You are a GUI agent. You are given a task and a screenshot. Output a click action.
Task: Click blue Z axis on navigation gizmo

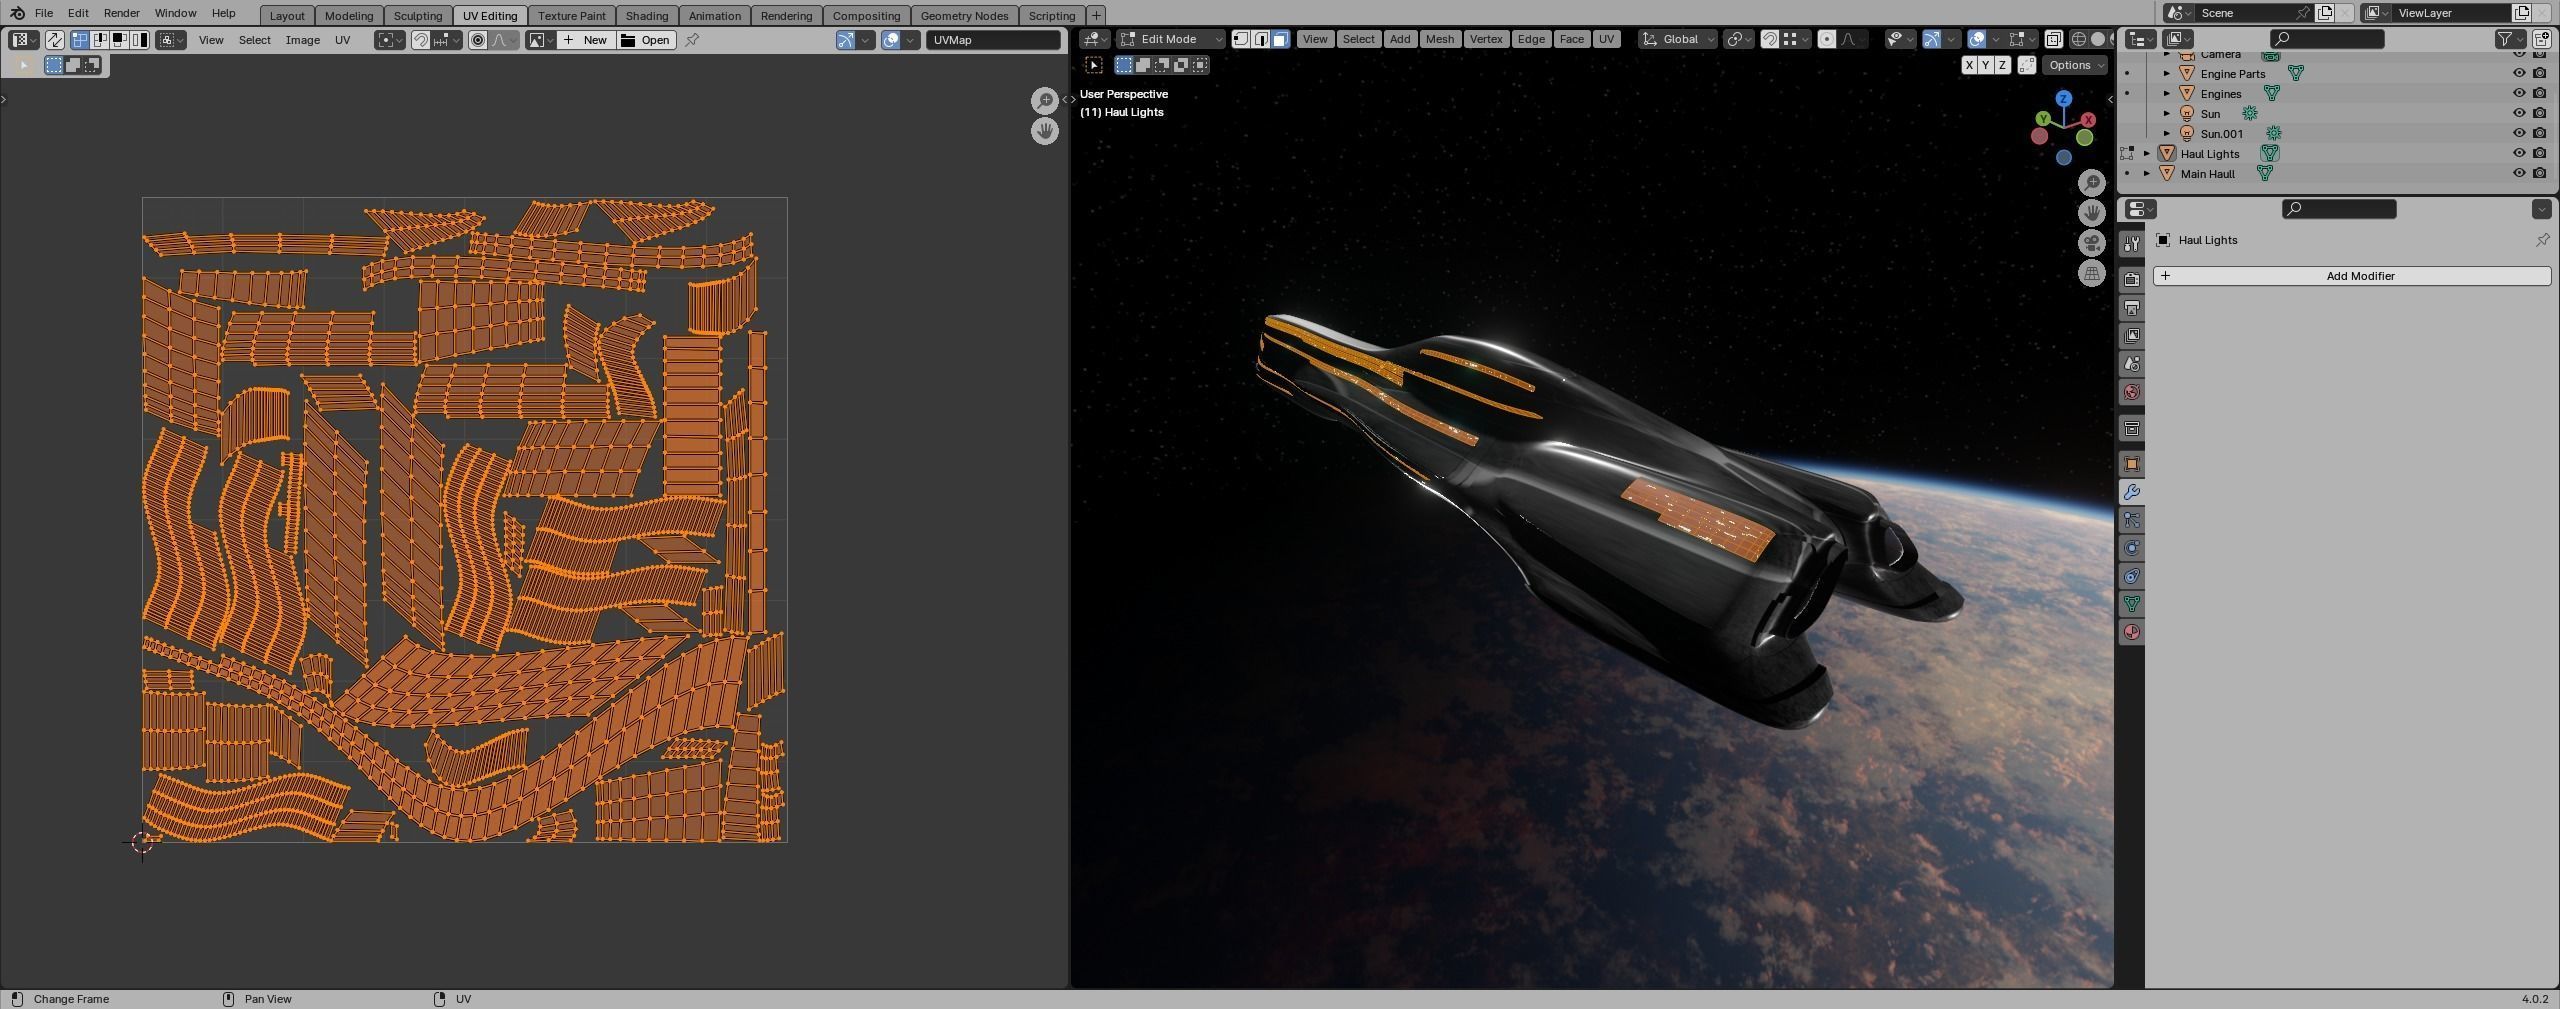2064,98
